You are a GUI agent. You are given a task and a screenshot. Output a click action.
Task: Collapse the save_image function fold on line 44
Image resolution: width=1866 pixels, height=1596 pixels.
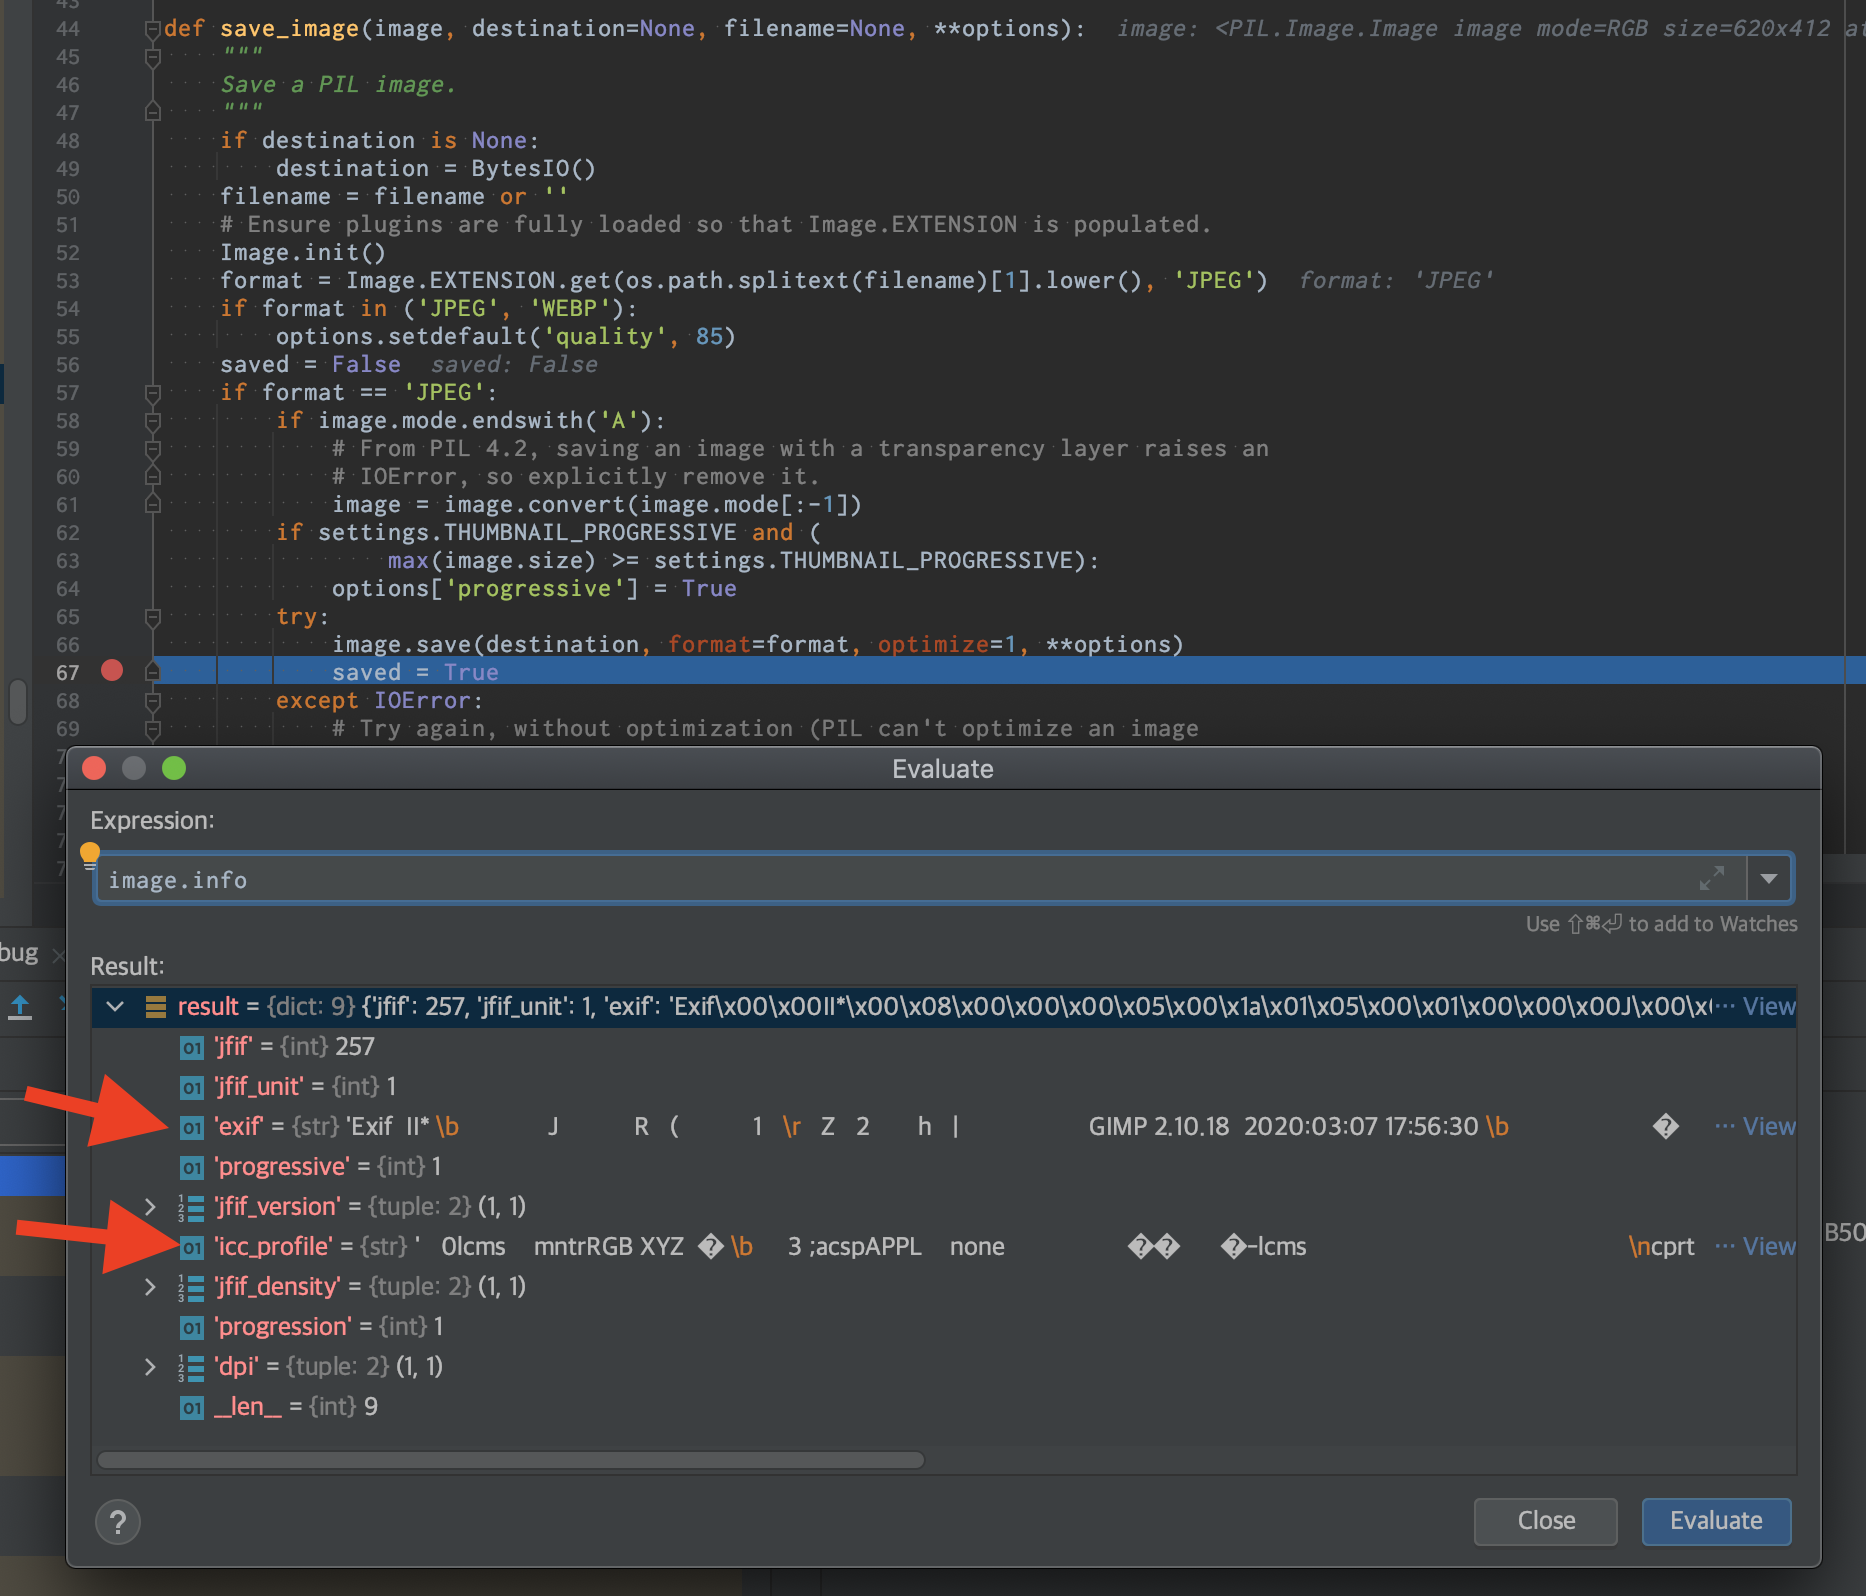[x=153, y=29]
